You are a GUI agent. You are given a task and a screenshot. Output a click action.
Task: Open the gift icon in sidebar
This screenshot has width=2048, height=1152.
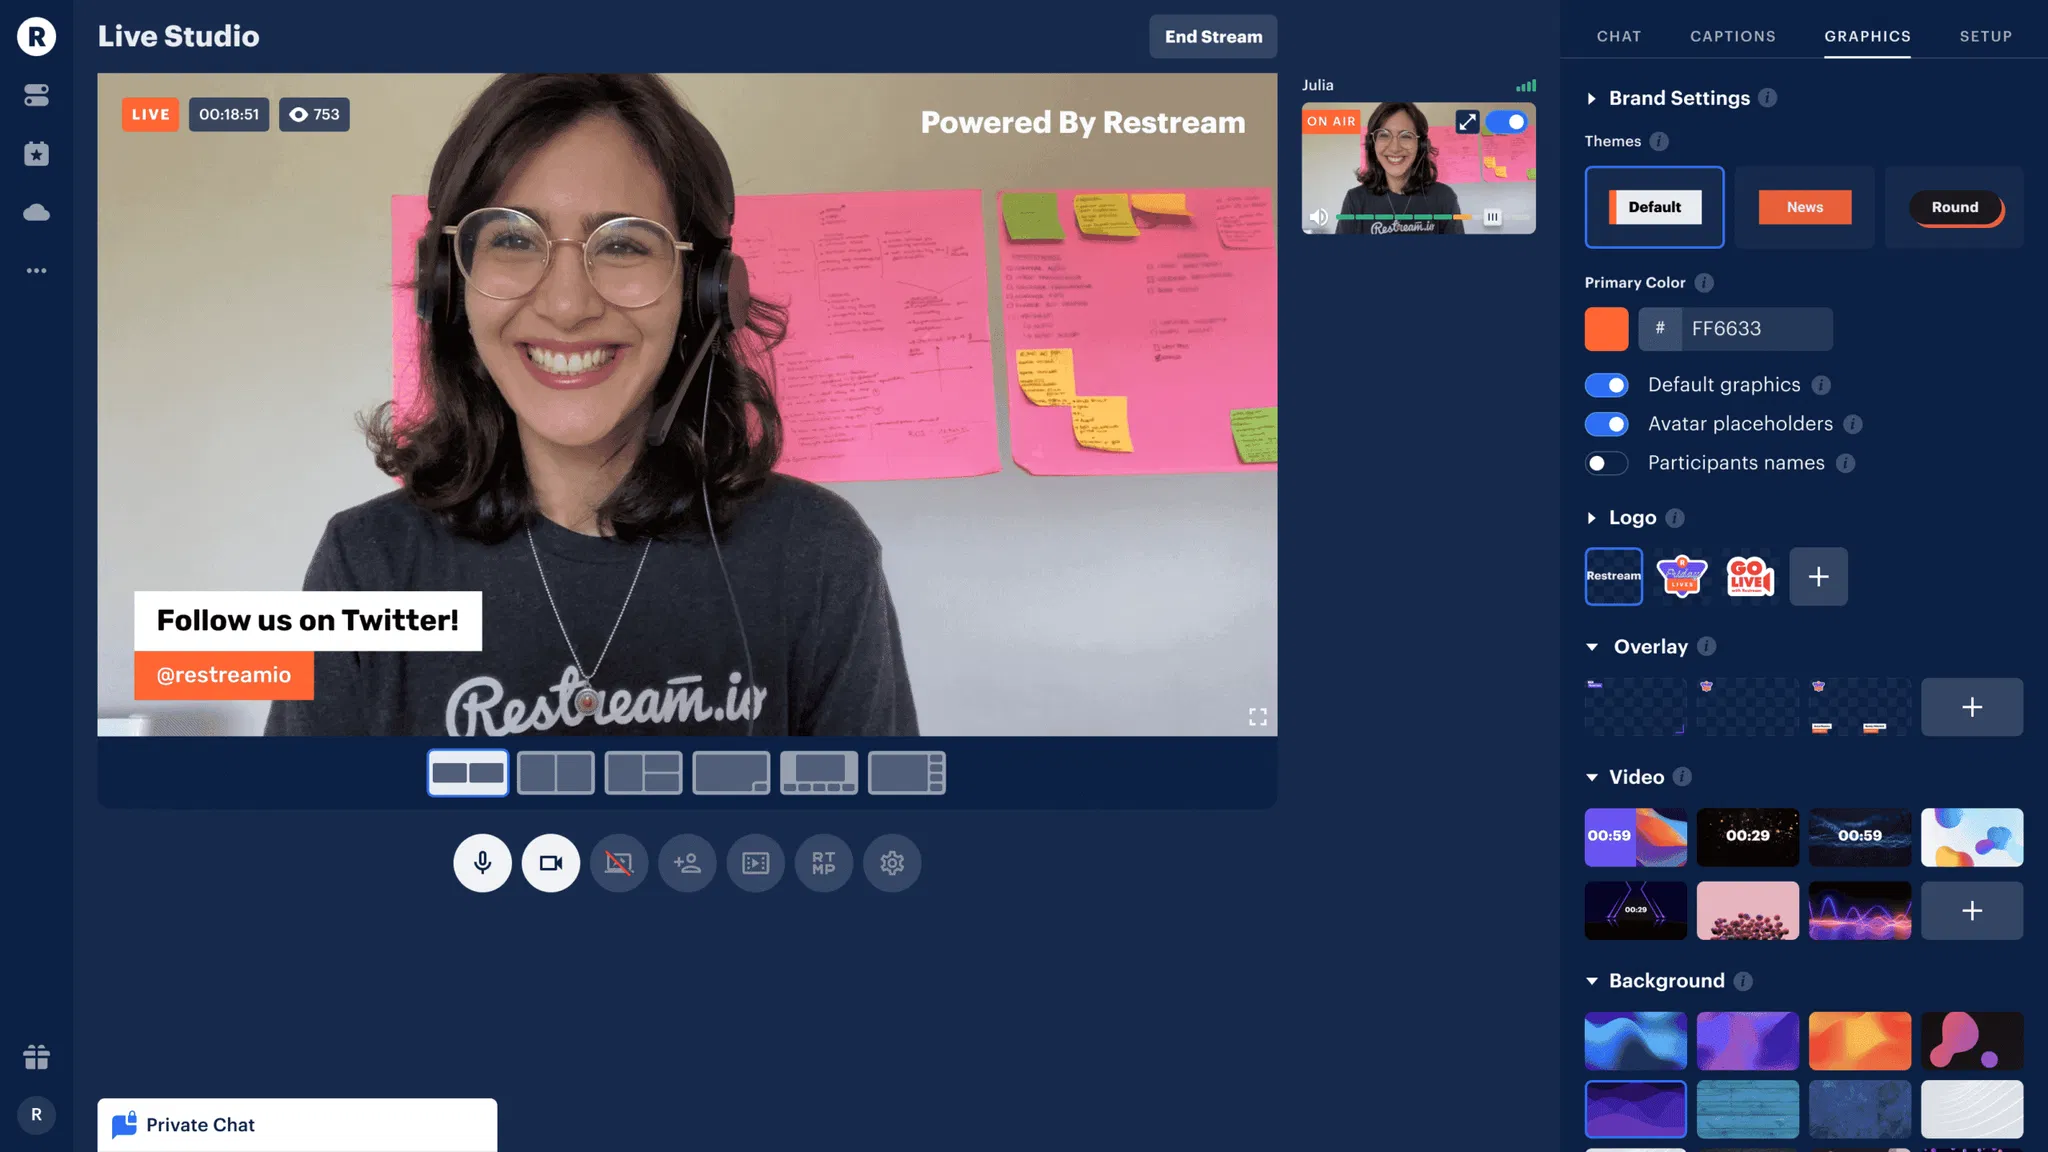pos(36,1057)
